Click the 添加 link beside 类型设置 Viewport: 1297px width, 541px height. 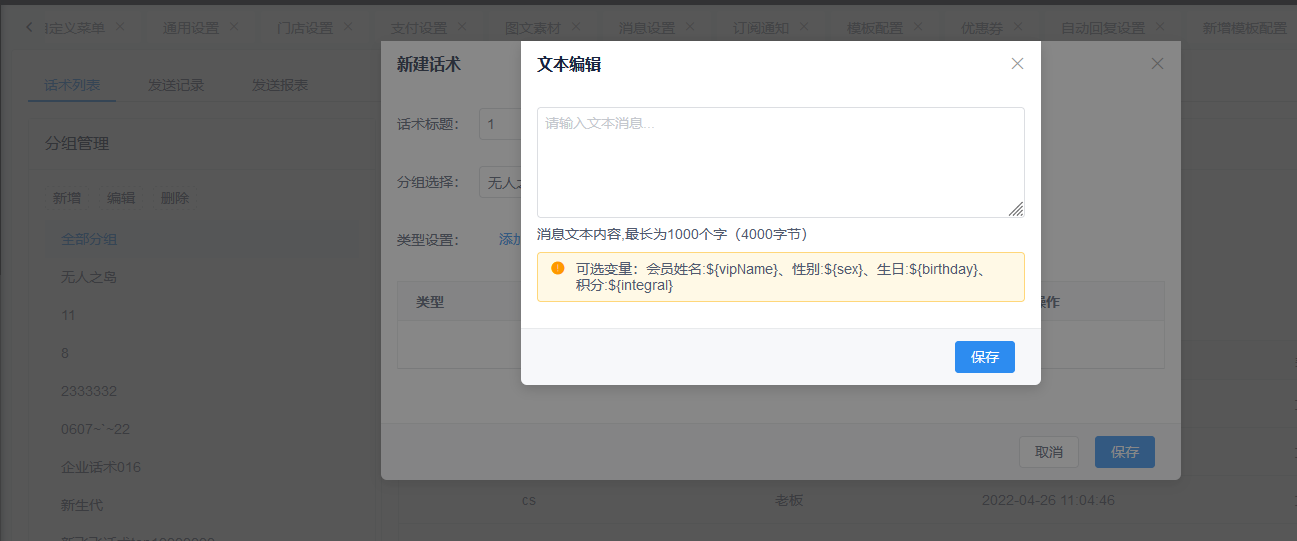(510, 240)
